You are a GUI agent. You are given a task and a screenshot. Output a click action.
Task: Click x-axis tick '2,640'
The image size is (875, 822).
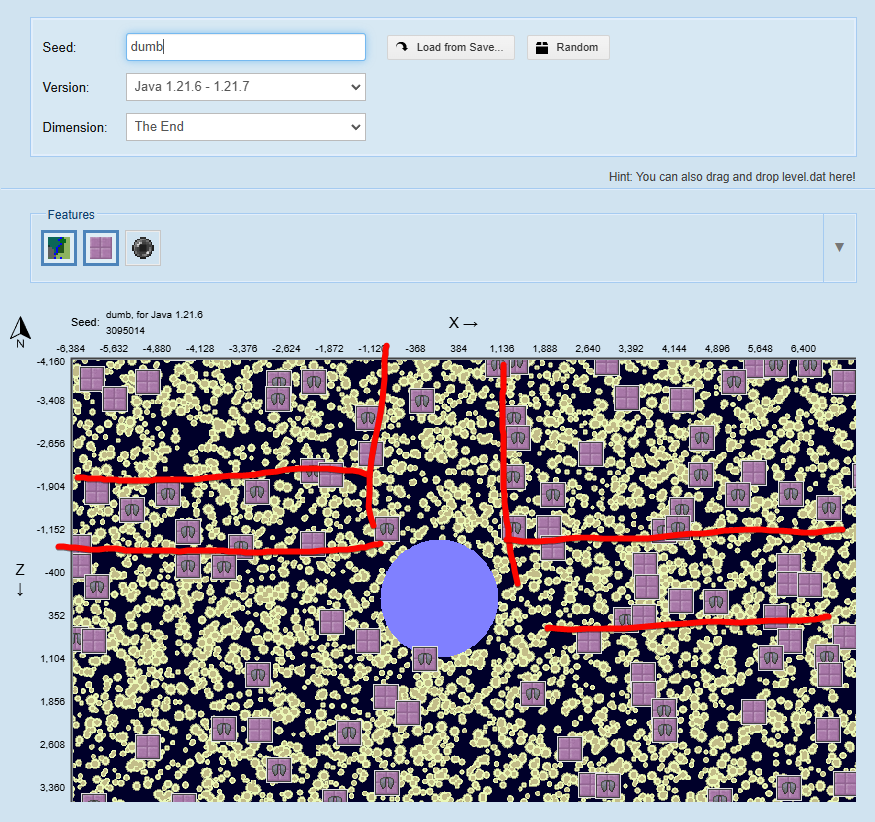[588, 349]
